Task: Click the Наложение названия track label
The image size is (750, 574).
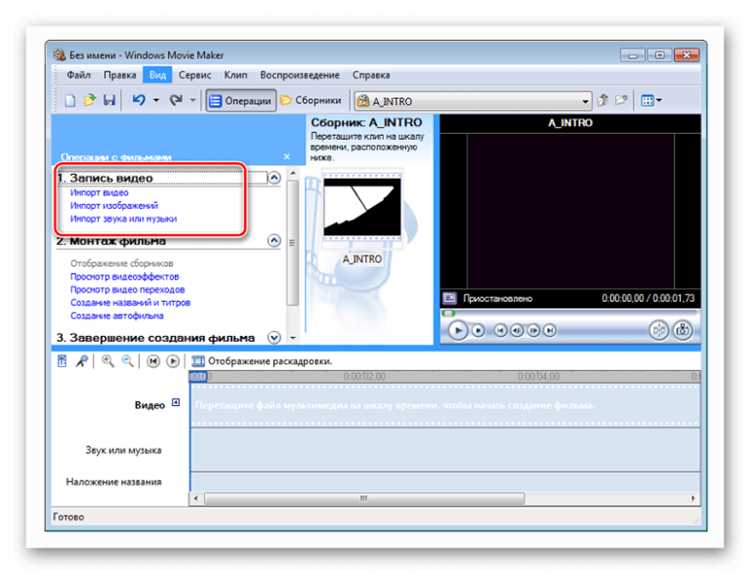Action: (x=113, y=482)
